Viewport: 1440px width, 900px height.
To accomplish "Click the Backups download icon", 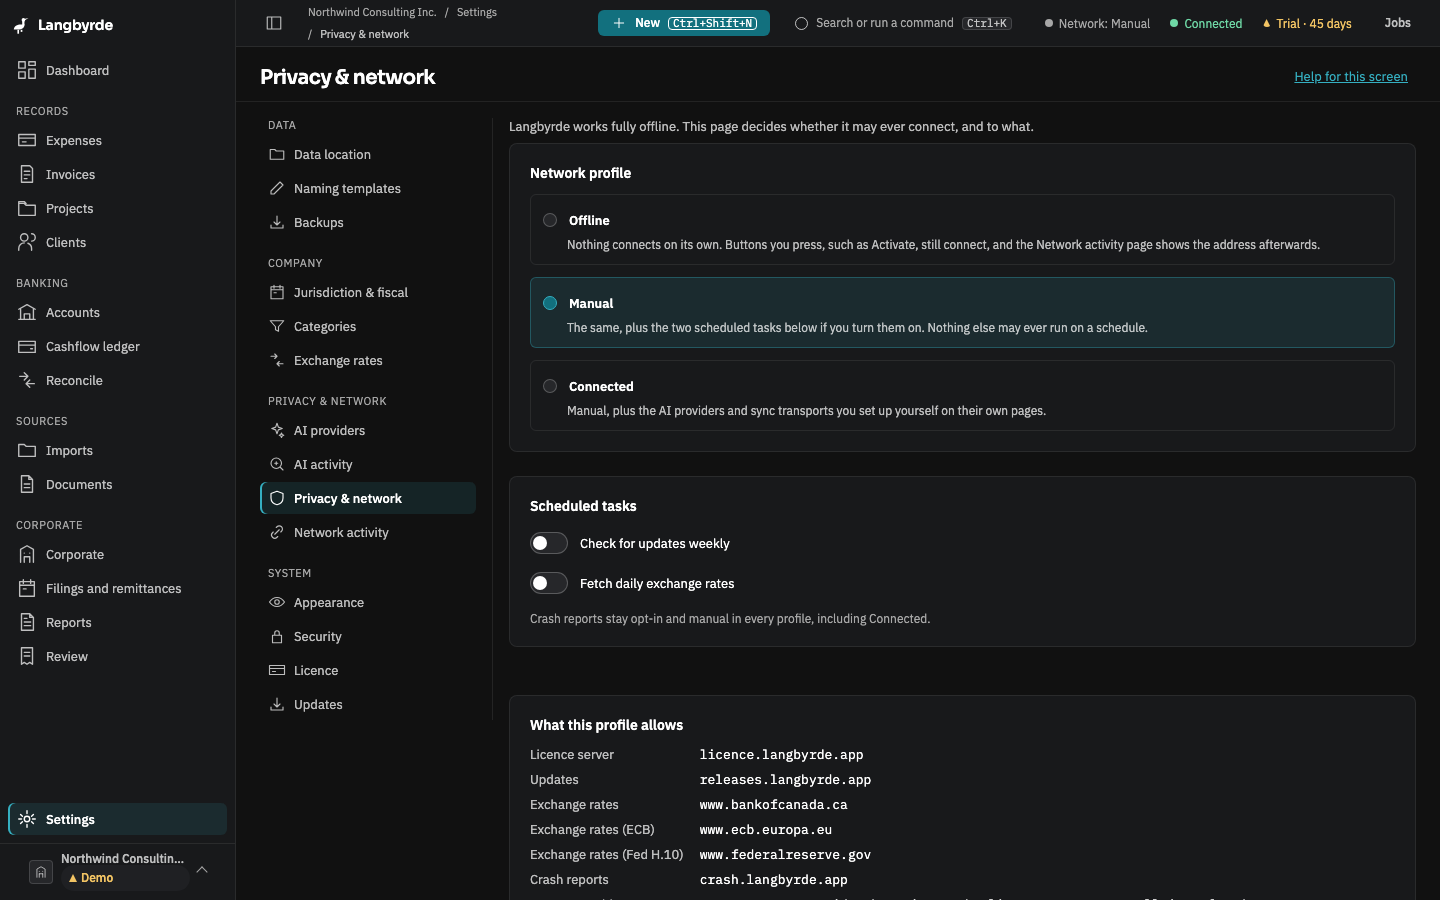I will [x=277, y=222].
